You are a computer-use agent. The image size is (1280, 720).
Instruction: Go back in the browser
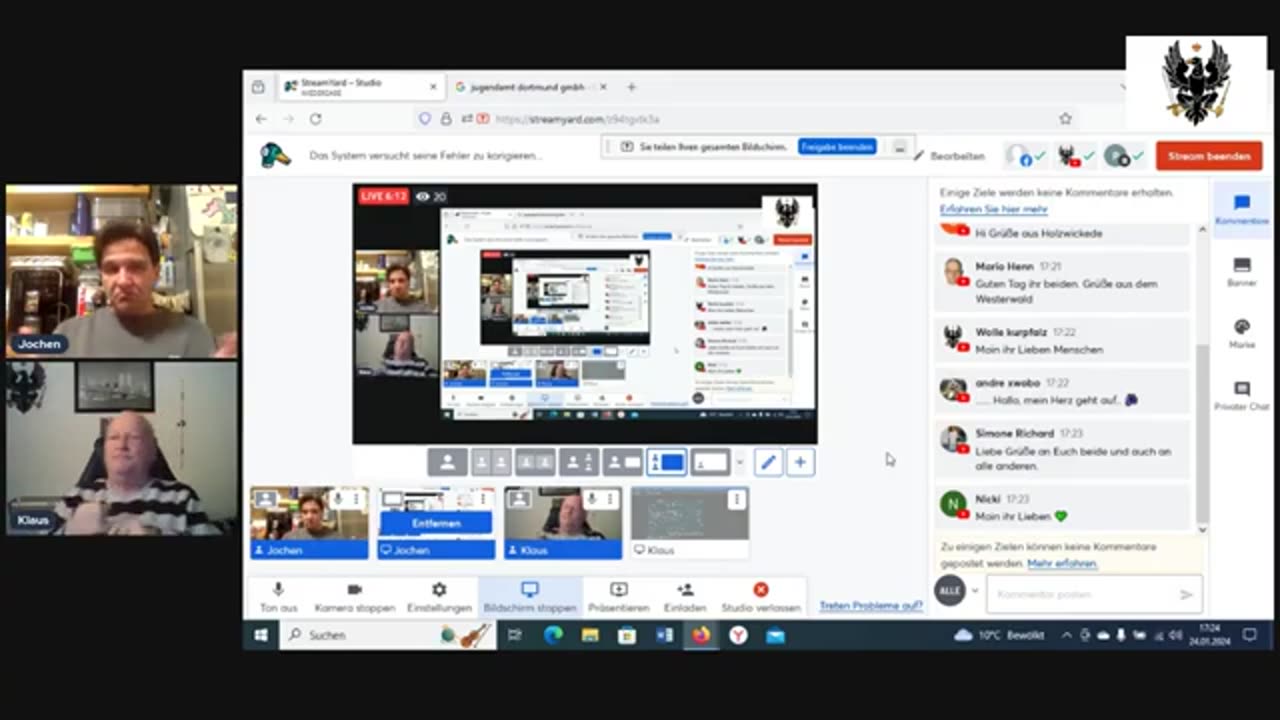click(x=261, y=118)
